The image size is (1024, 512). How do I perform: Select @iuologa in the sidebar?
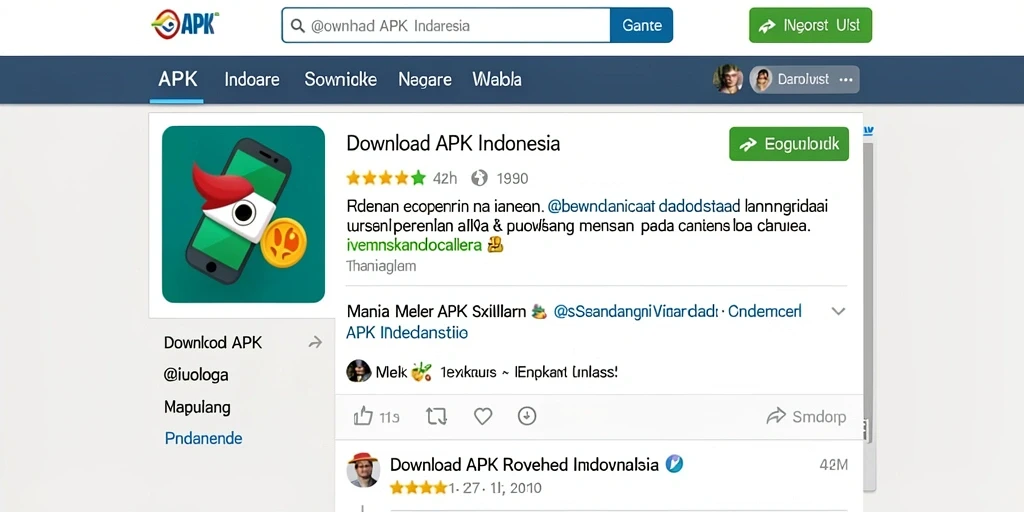pos(196,375)
